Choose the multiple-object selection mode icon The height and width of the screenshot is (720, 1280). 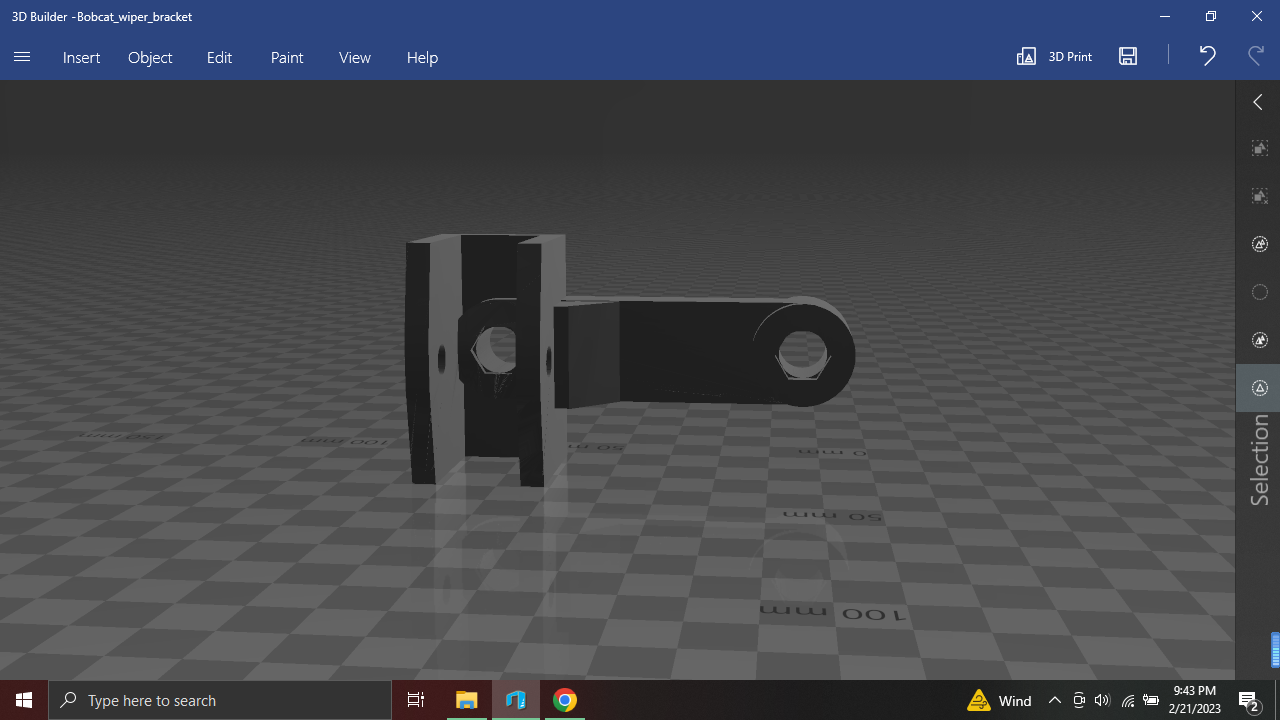click(1259, 340)
